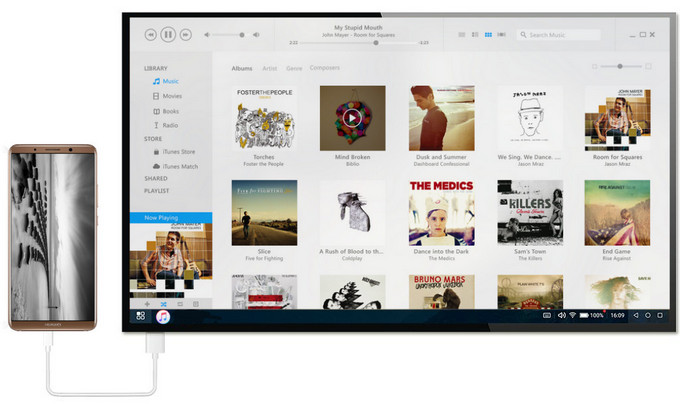Select the Artist tab
Image resolution: width=680 pixels, height=411 pixels.
[x=269, y=68]
